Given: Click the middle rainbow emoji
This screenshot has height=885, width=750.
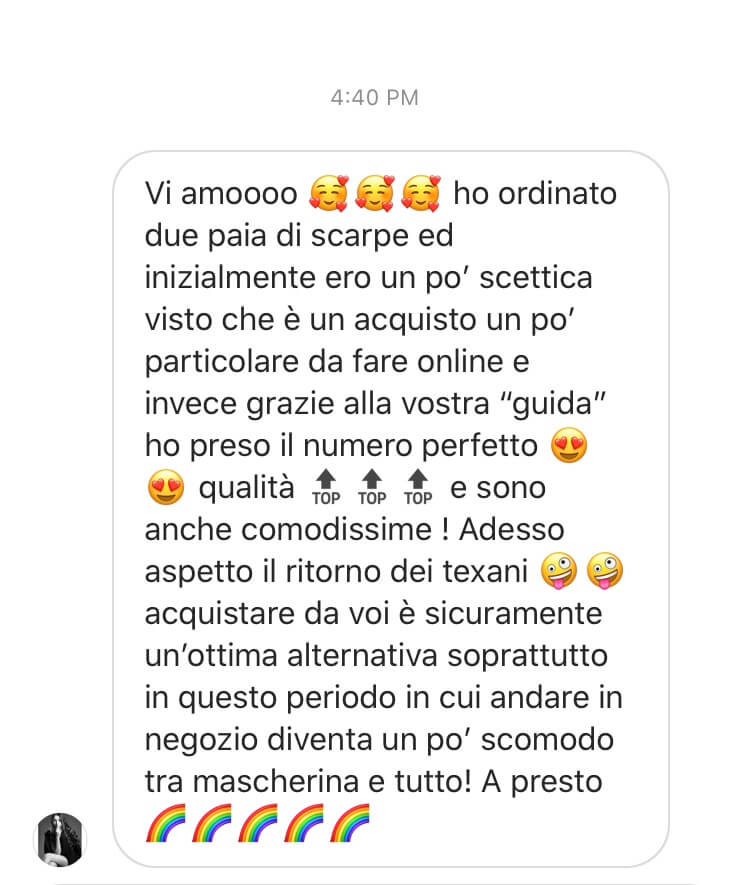Looking at the screenshot, I should pyautogui.click(x=257, y=823).
